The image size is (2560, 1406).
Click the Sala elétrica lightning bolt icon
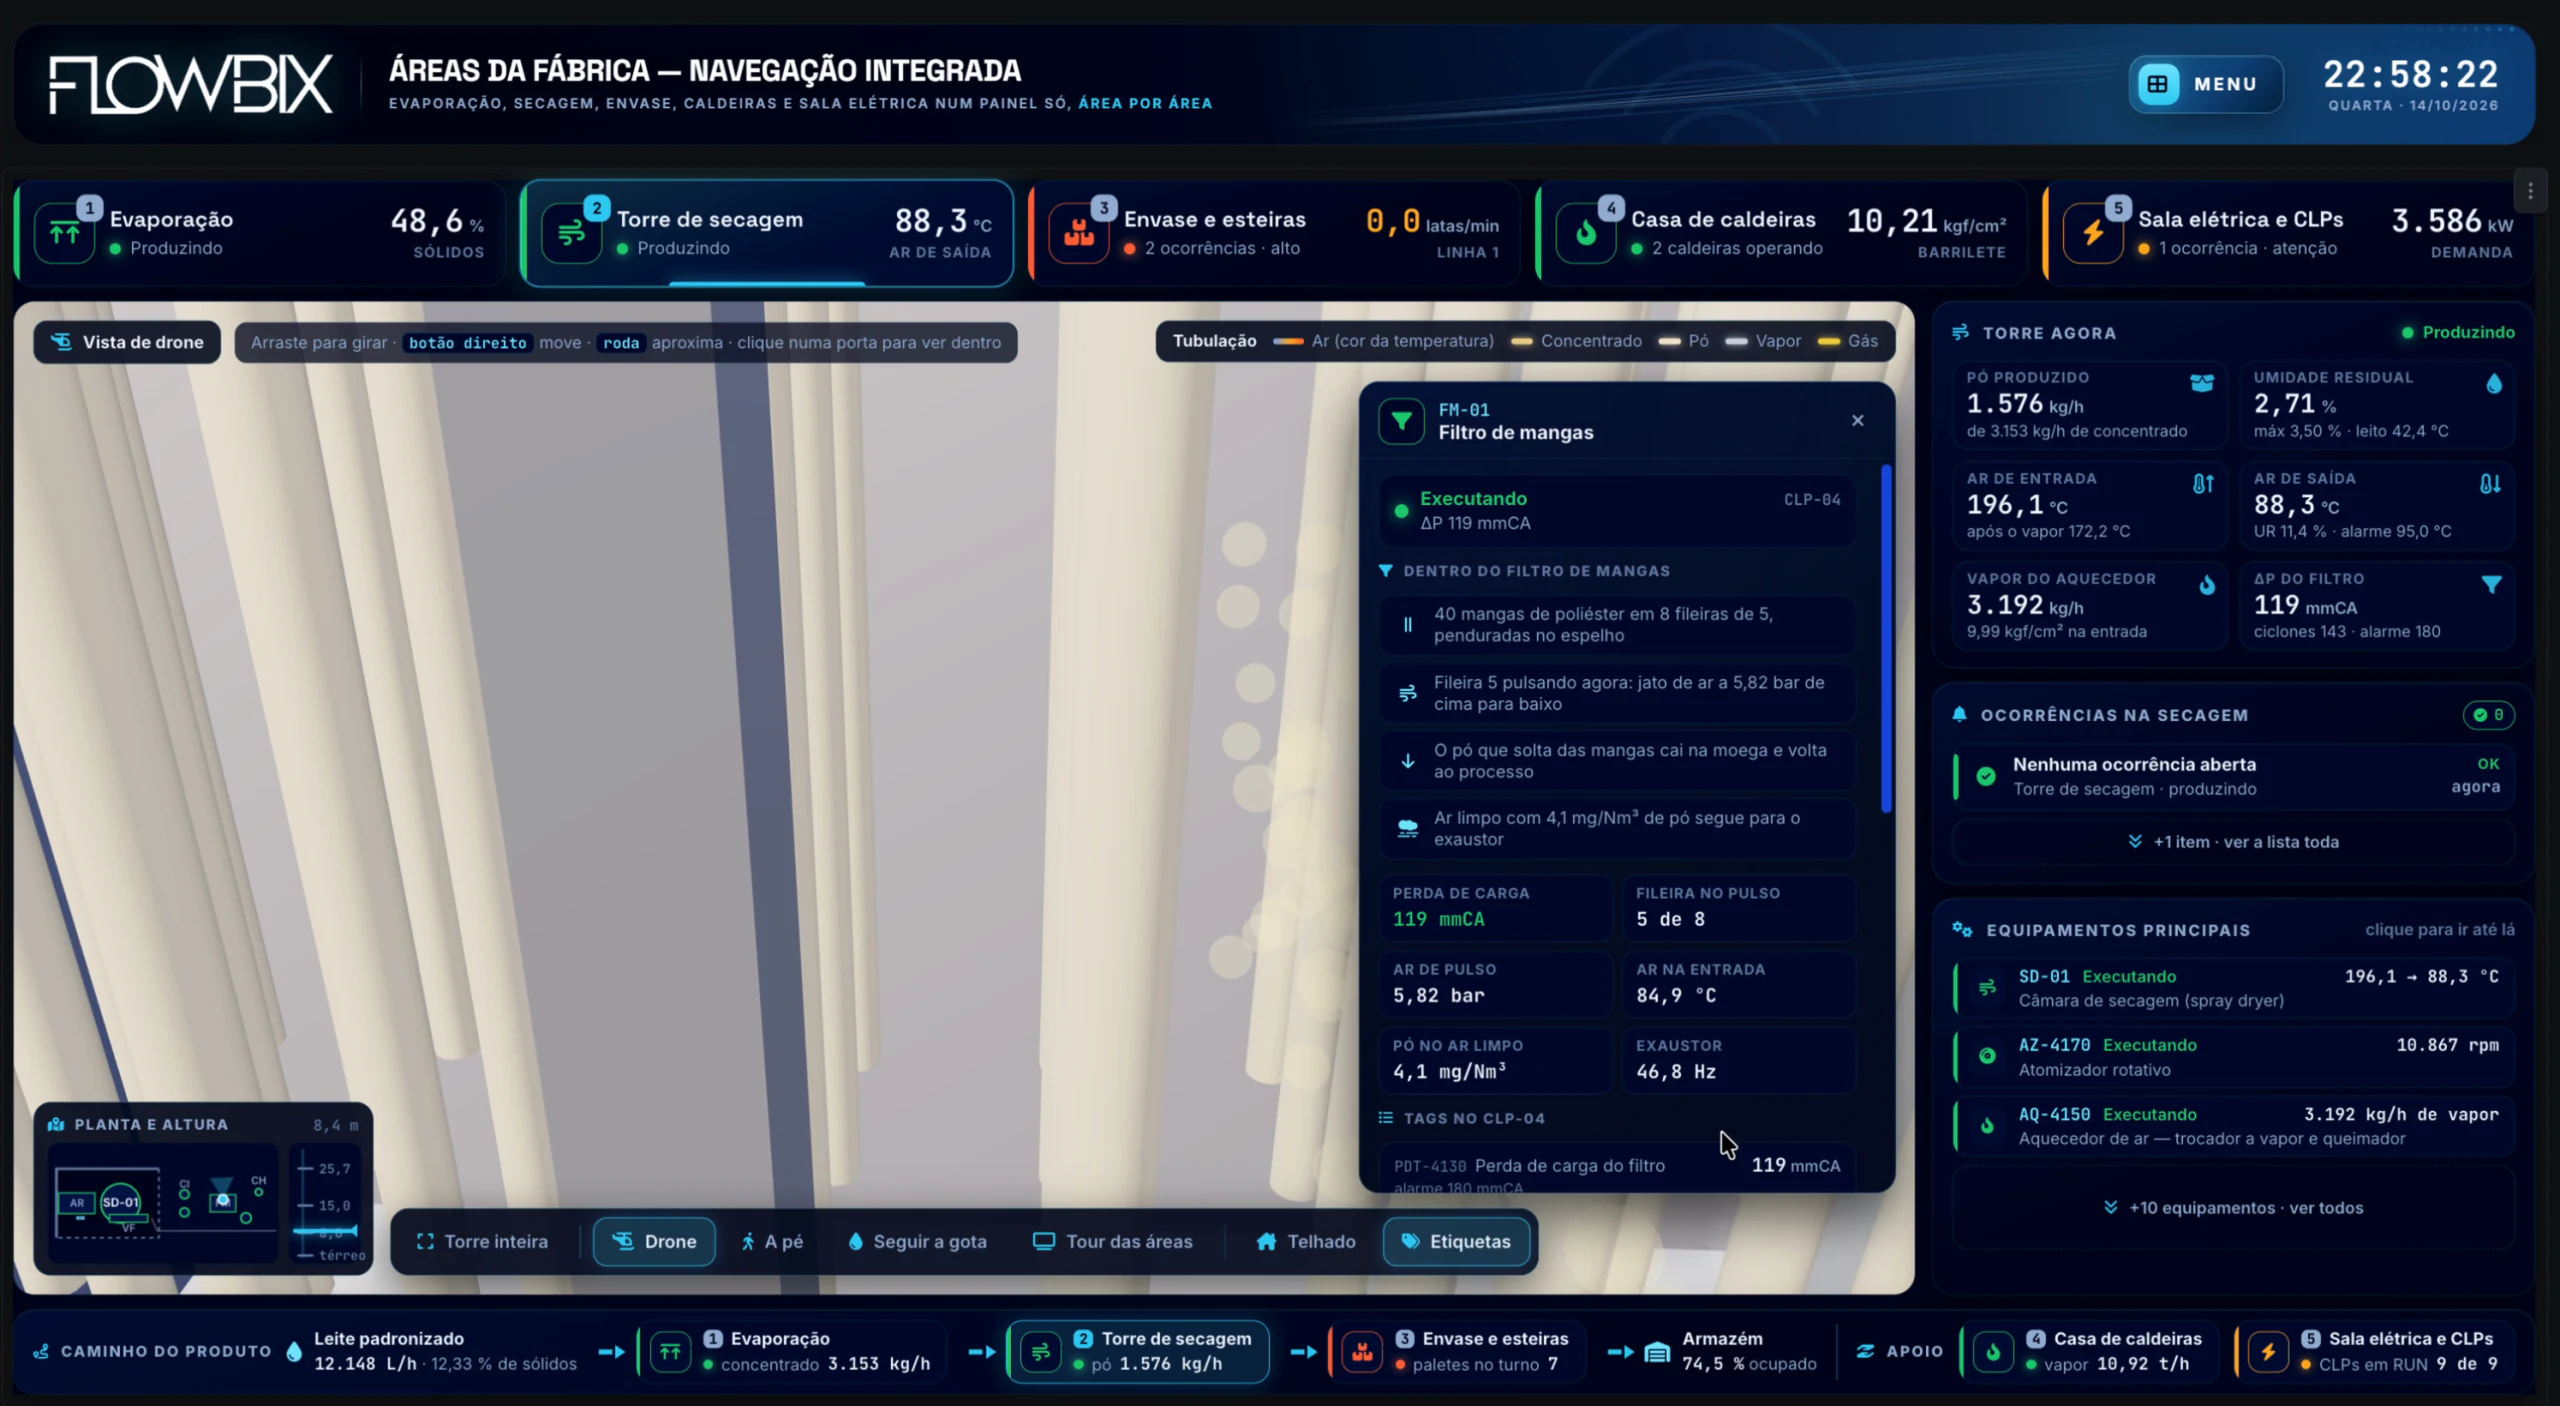pyautogui.click(x=2092, y=233)
